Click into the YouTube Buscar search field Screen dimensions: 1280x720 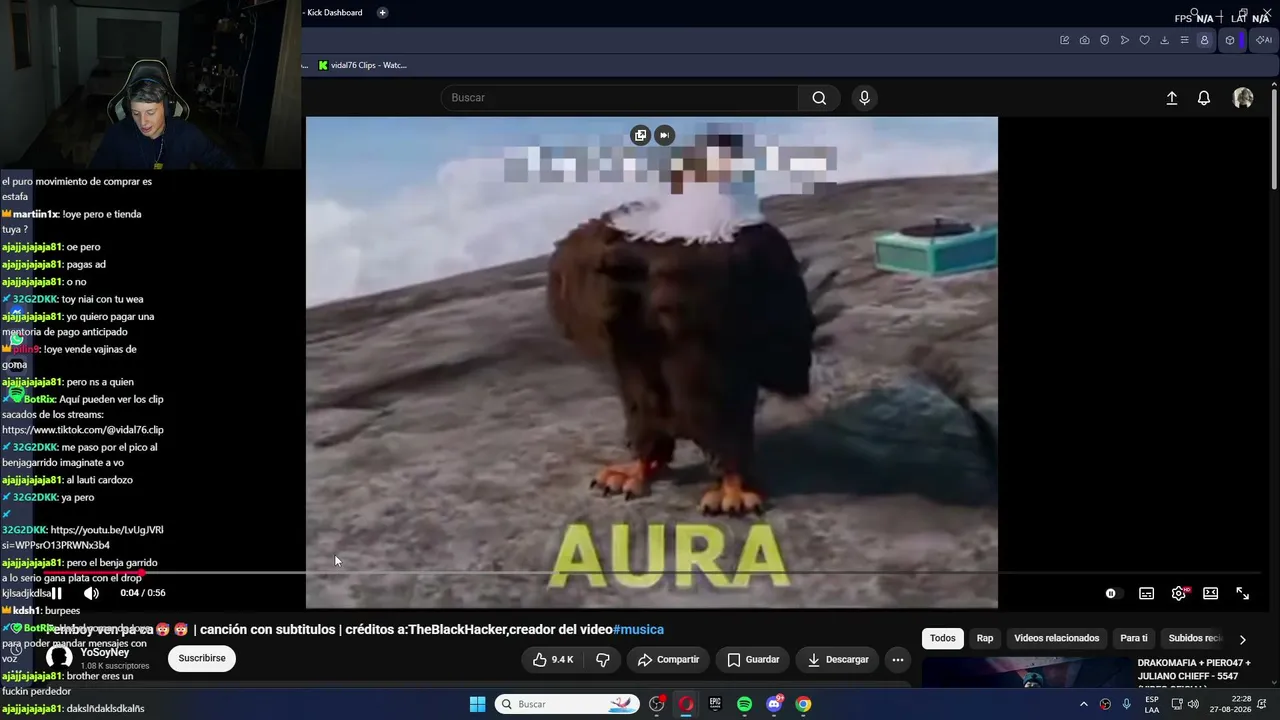pos(620,98)
